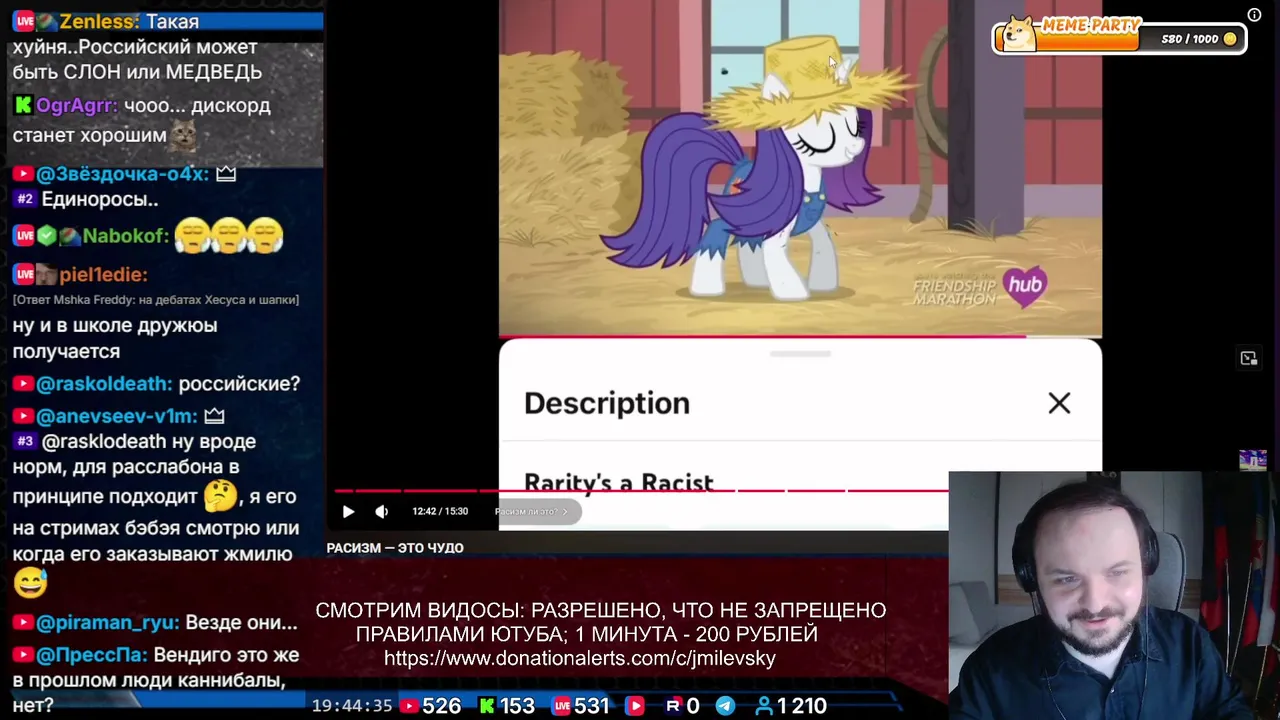Click the 580 / 1000 counter
The image size is (1280, 720).
[x=1190, y=39]
